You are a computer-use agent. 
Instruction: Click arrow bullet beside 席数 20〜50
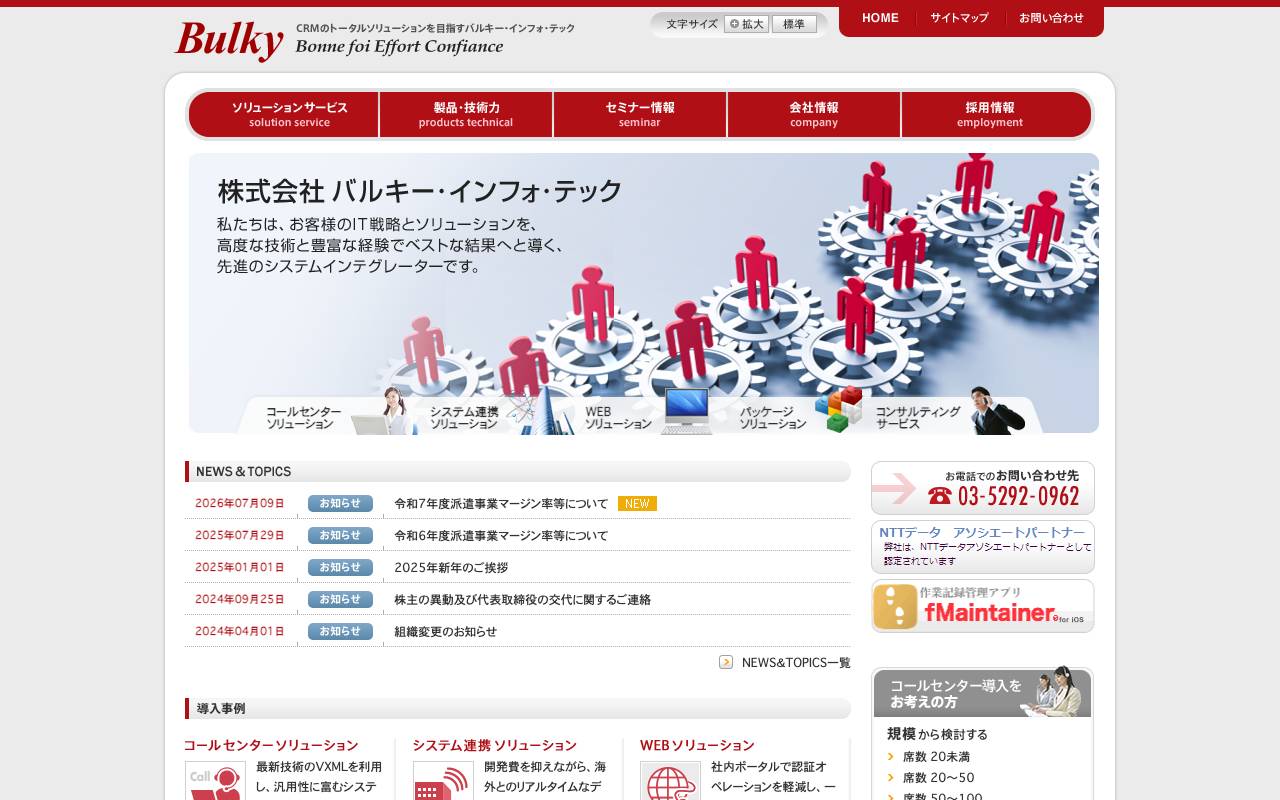pos(891,778)
